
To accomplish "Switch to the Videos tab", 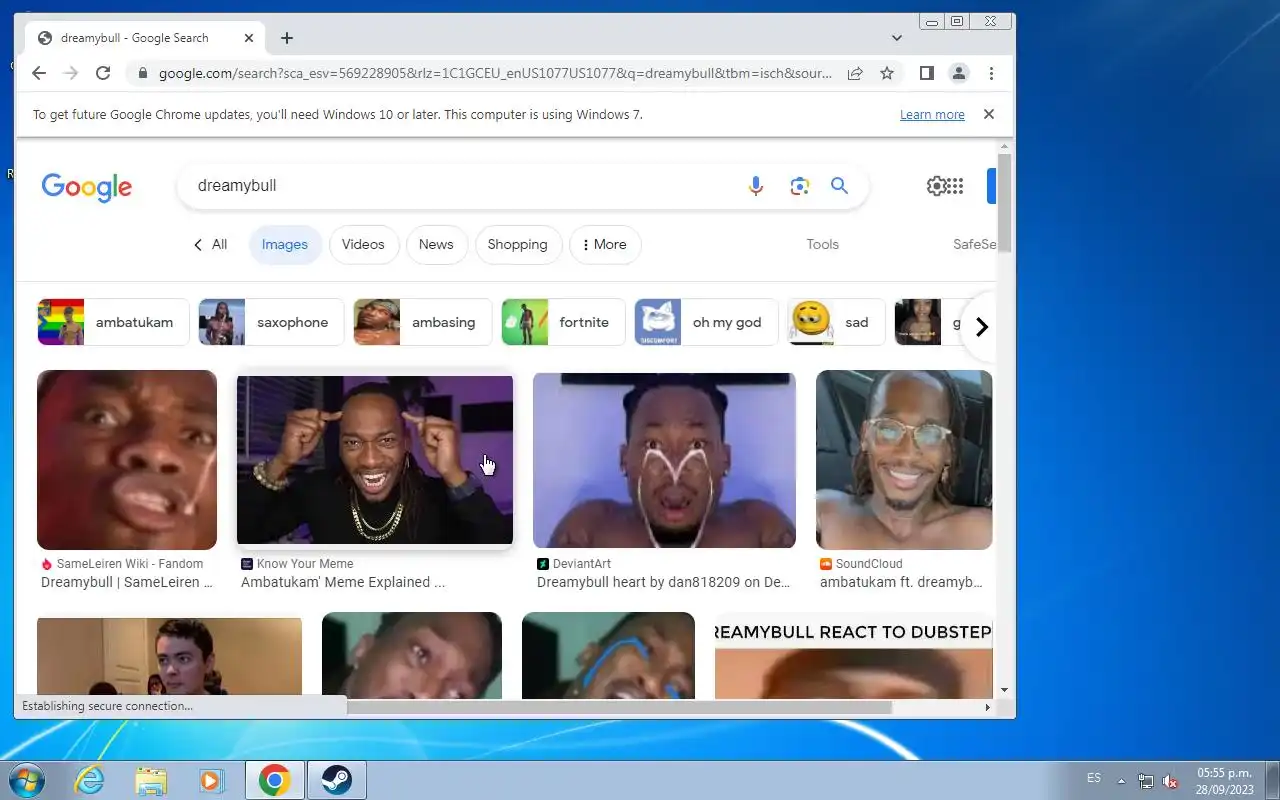I will (363, 244).
